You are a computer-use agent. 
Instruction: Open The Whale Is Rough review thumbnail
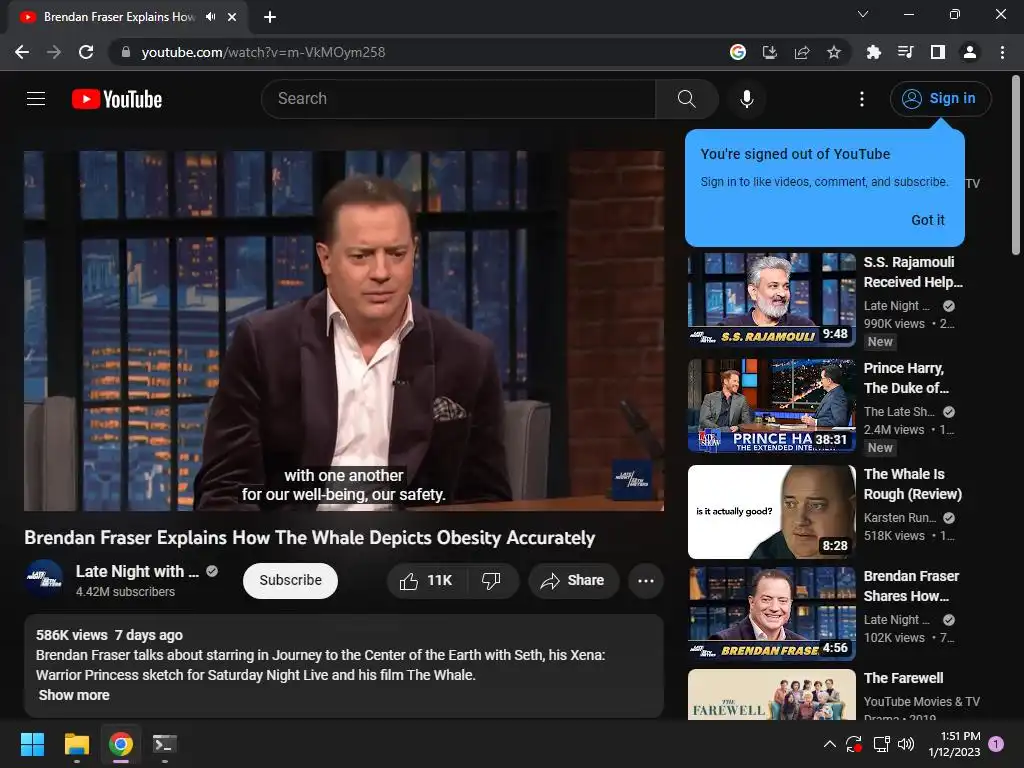pos(771,512)
